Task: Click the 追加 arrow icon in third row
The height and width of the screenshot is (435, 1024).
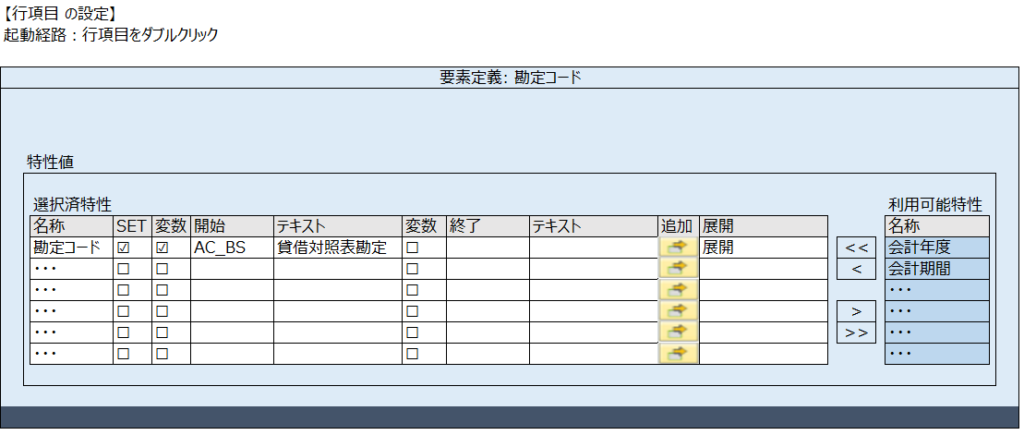Action: [678, 289]
